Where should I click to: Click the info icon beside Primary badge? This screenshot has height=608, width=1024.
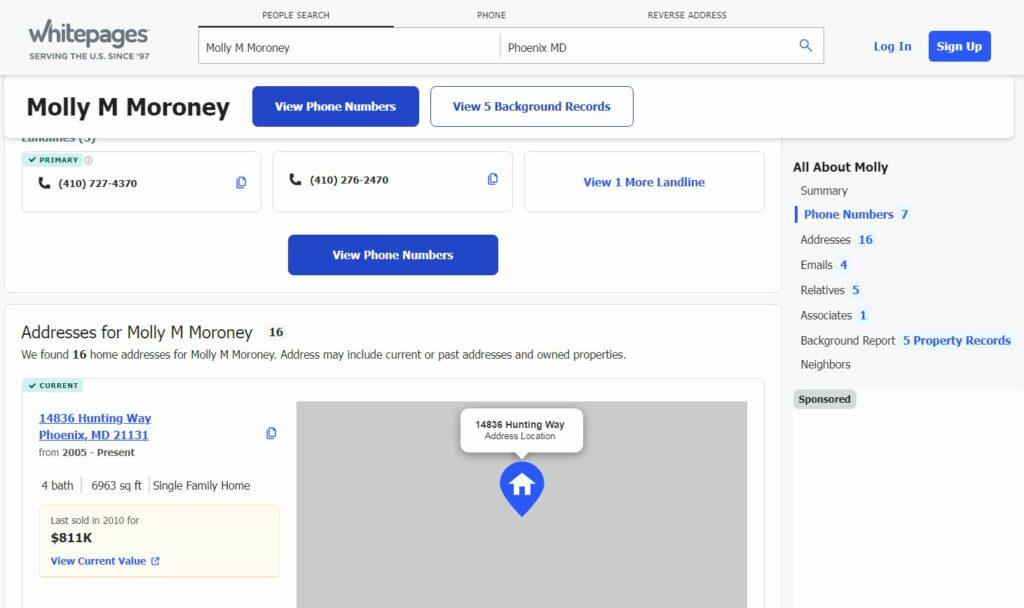point(88,160)
